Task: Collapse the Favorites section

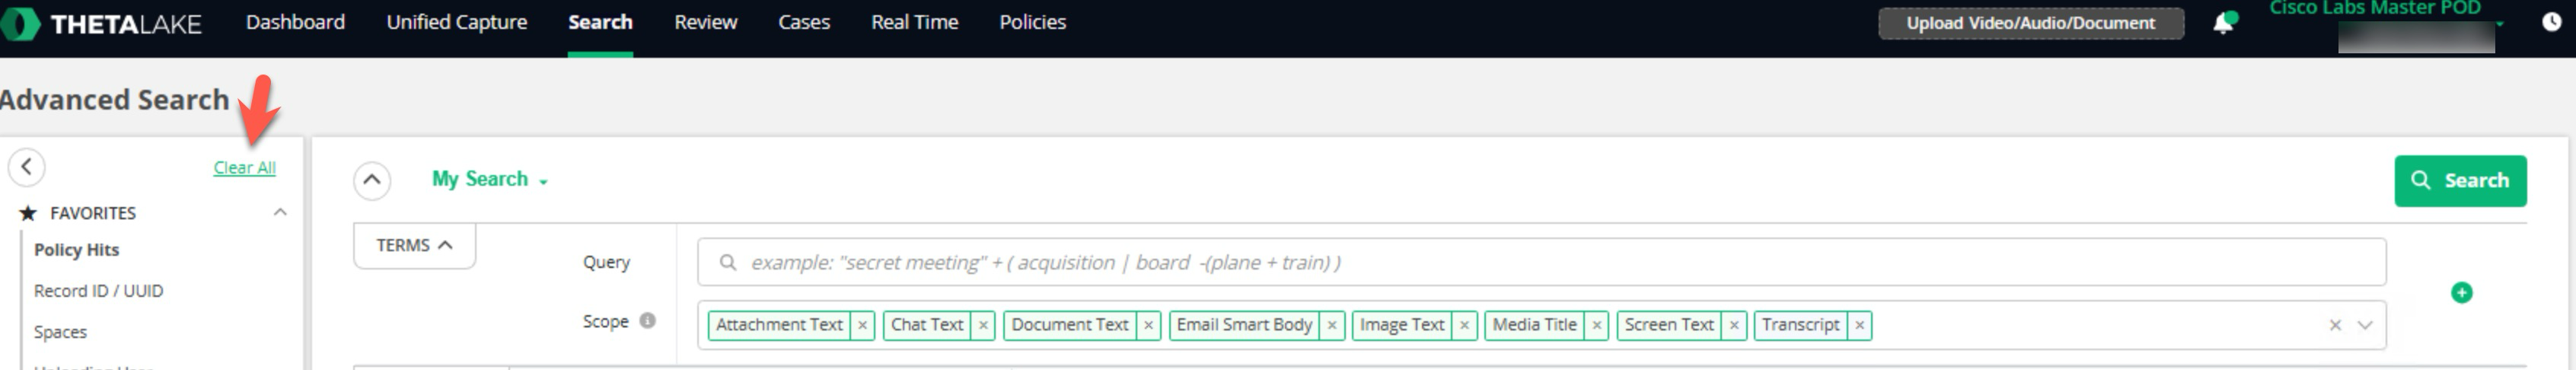Action: pyautogui.click(x=280, y=212)
